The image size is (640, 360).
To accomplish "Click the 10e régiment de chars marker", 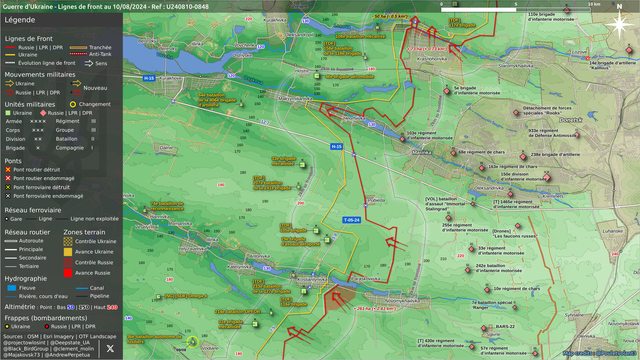I will 487,290.
